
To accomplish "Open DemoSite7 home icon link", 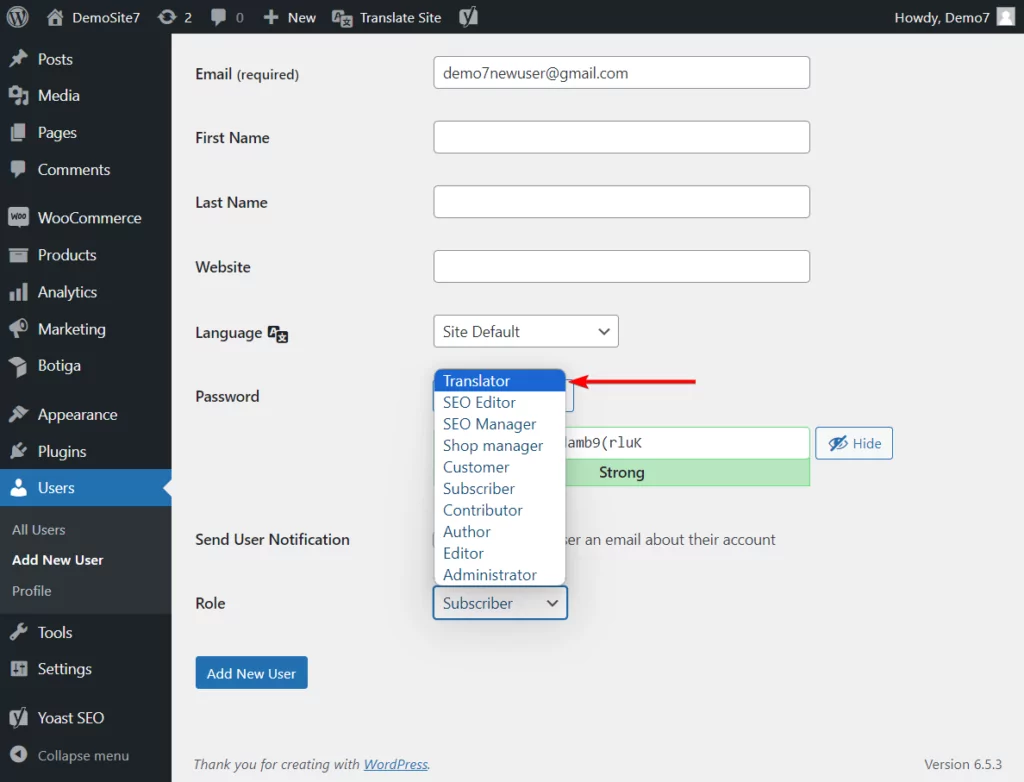I will pyautogui.click(x=55, y=17).
